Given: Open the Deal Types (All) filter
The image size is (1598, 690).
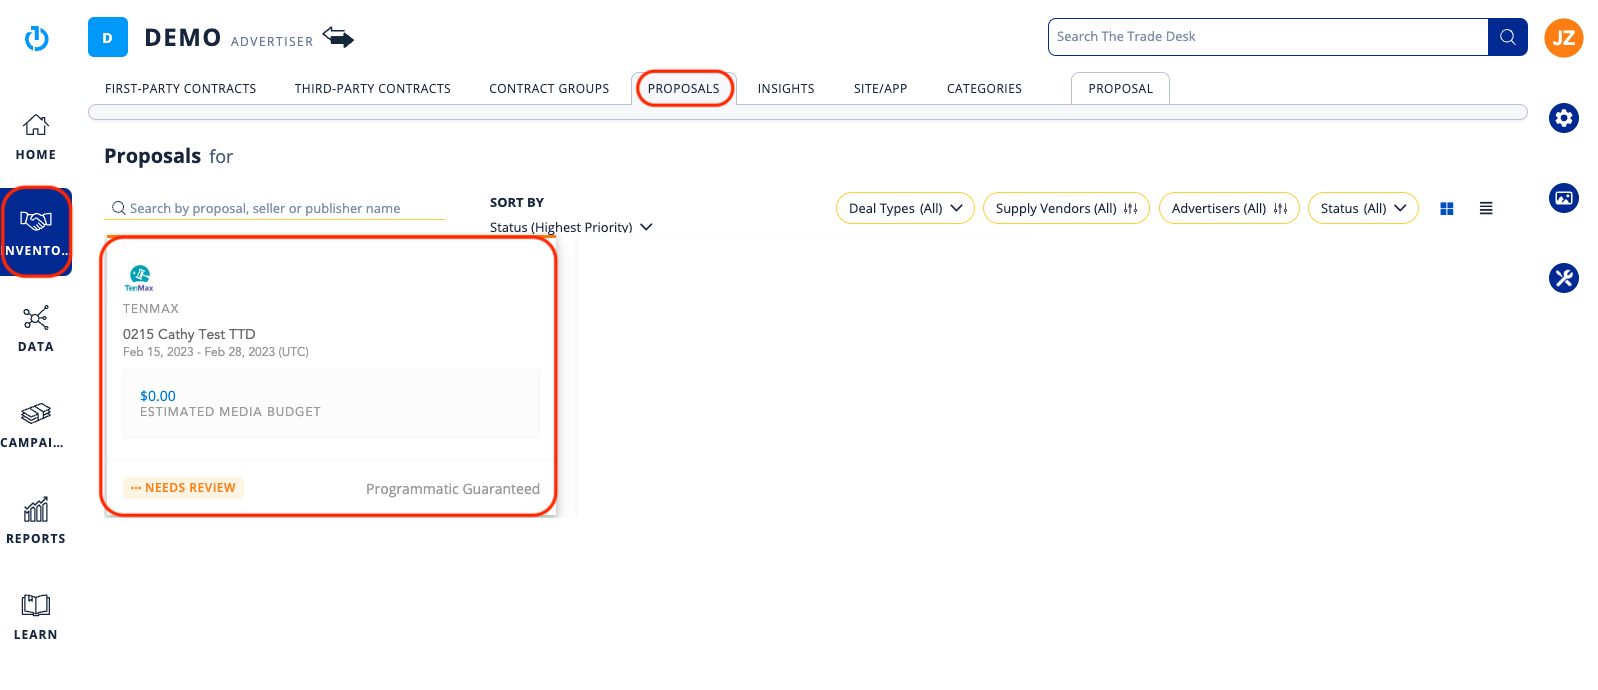Looking at the screenshot, I should click(905, 208).
